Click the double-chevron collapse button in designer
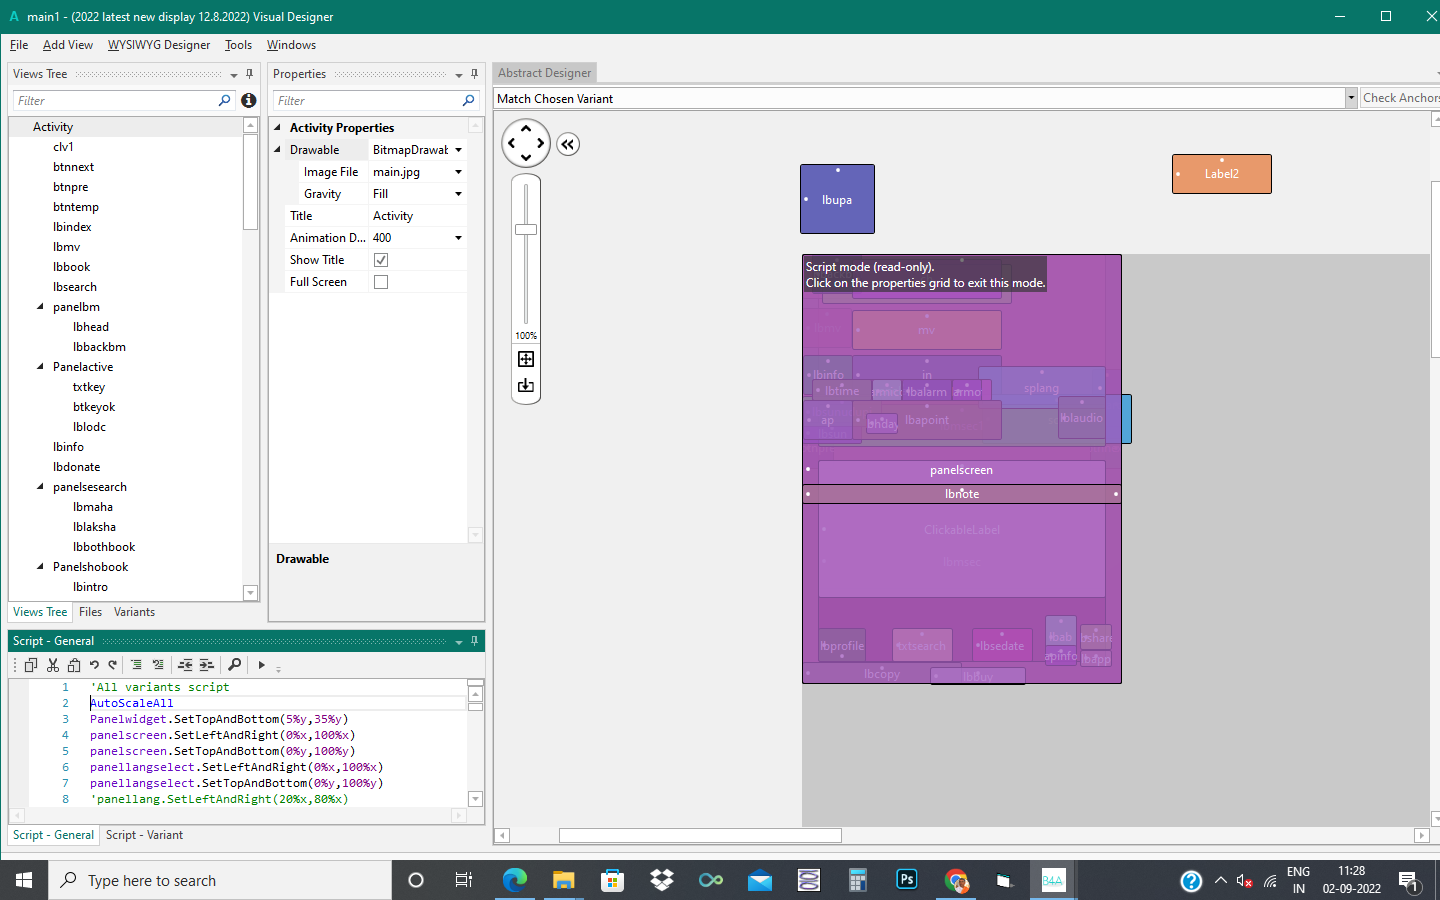The image size is (1440, 900). (x=568, y=144)
